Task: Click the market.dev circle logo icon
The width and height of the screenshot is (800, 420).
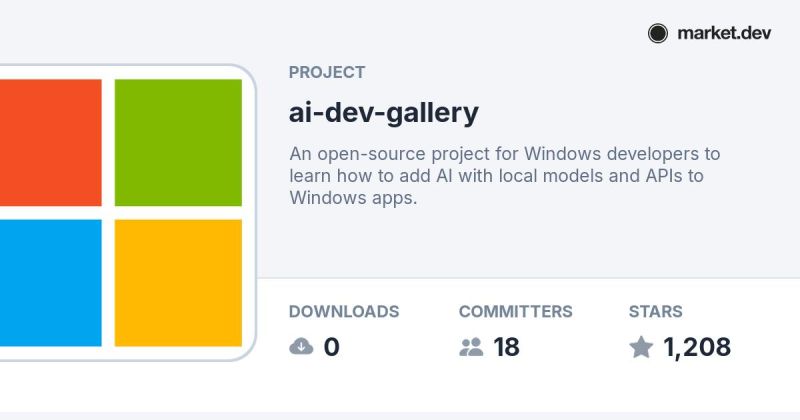Action: click(658, 33)
